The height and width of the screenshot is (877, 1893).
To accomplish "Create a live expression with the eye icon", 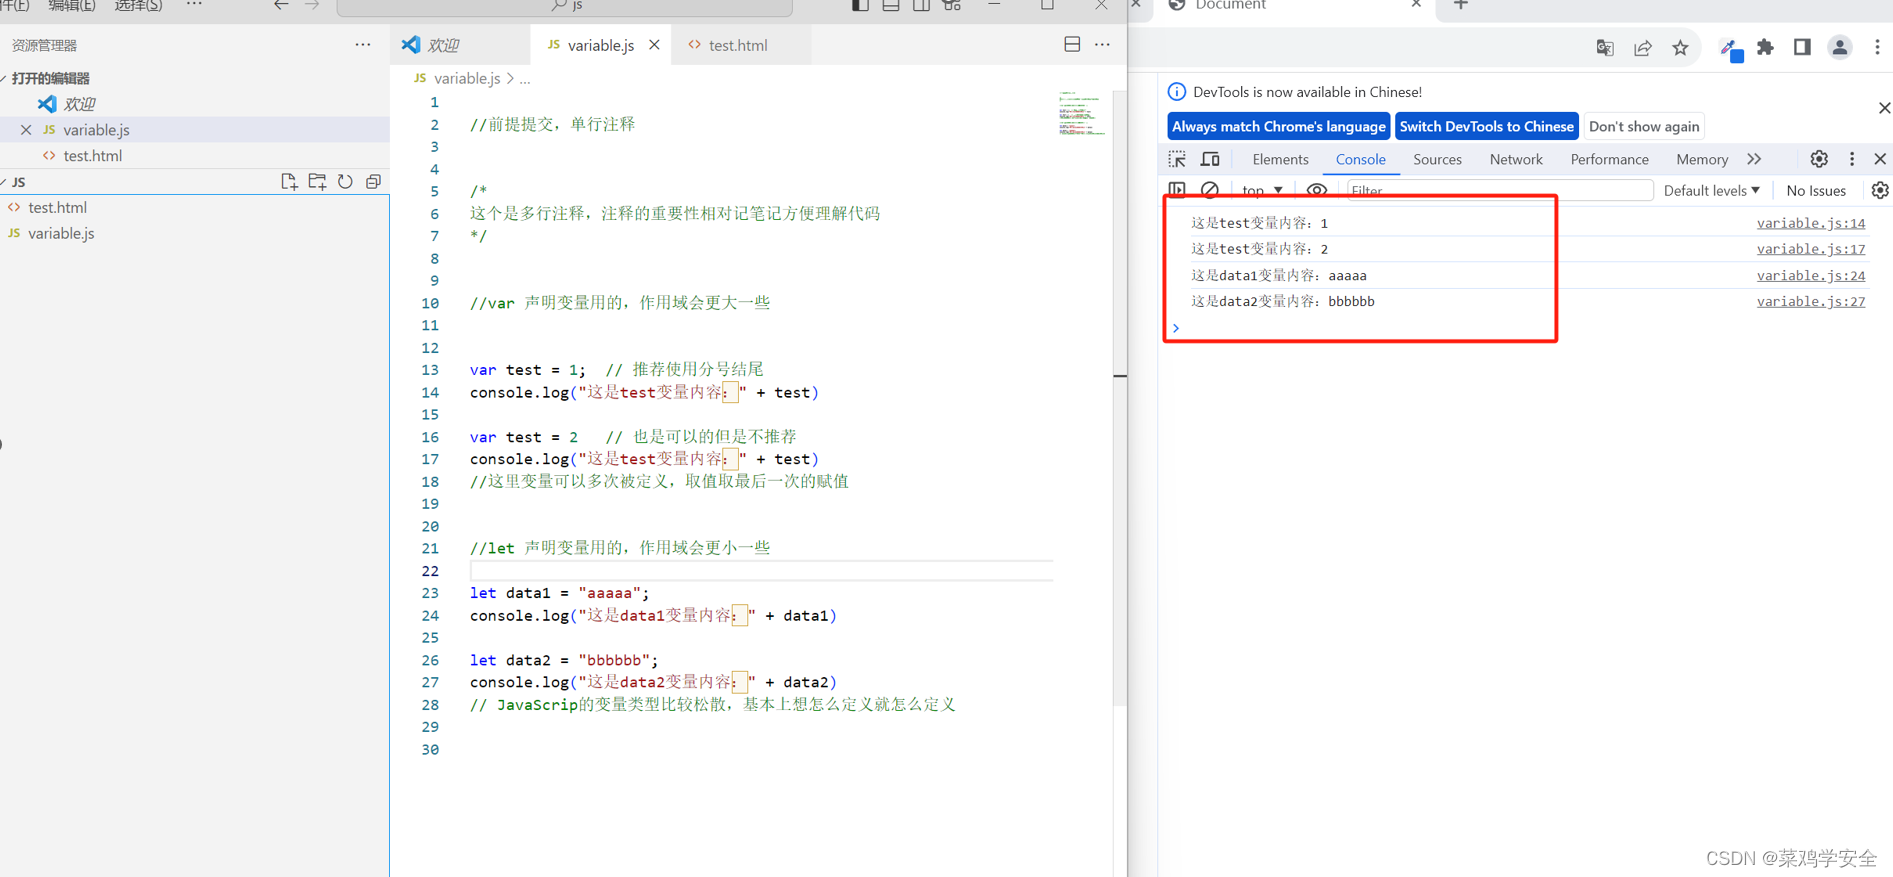I will (1317, 190).
